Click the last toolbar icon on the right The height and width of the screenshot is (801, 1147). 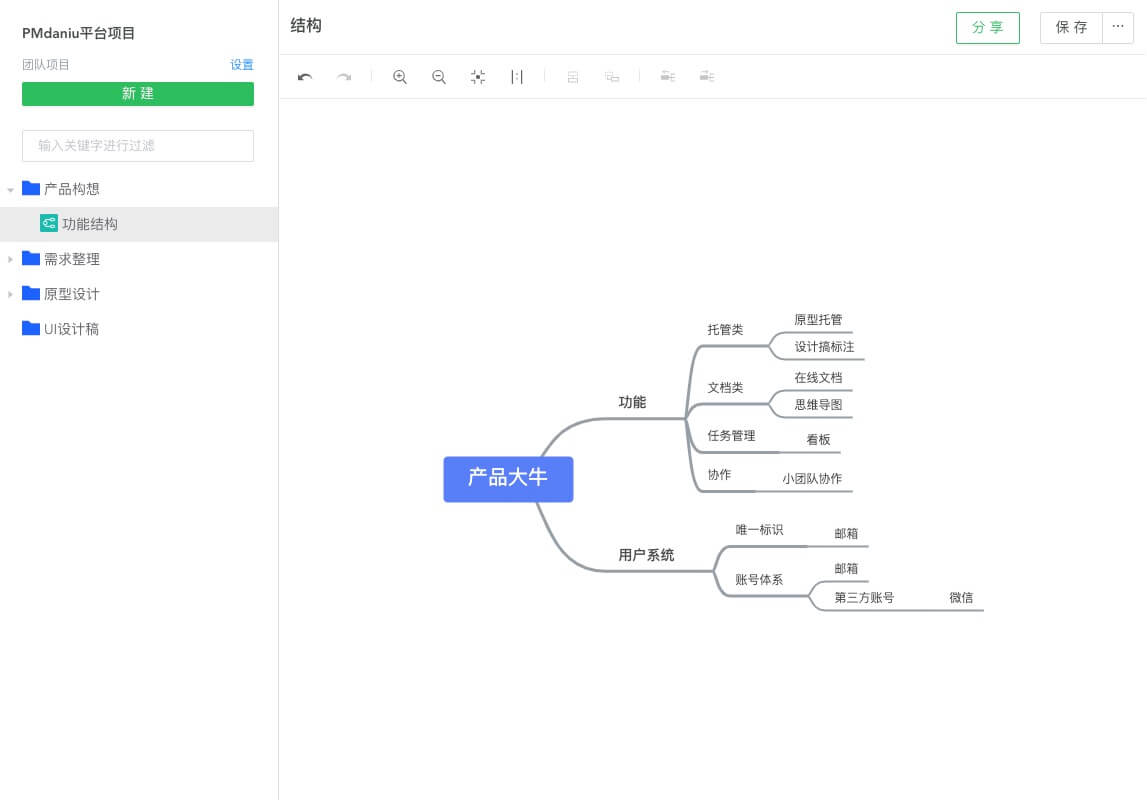click(707, 77)
